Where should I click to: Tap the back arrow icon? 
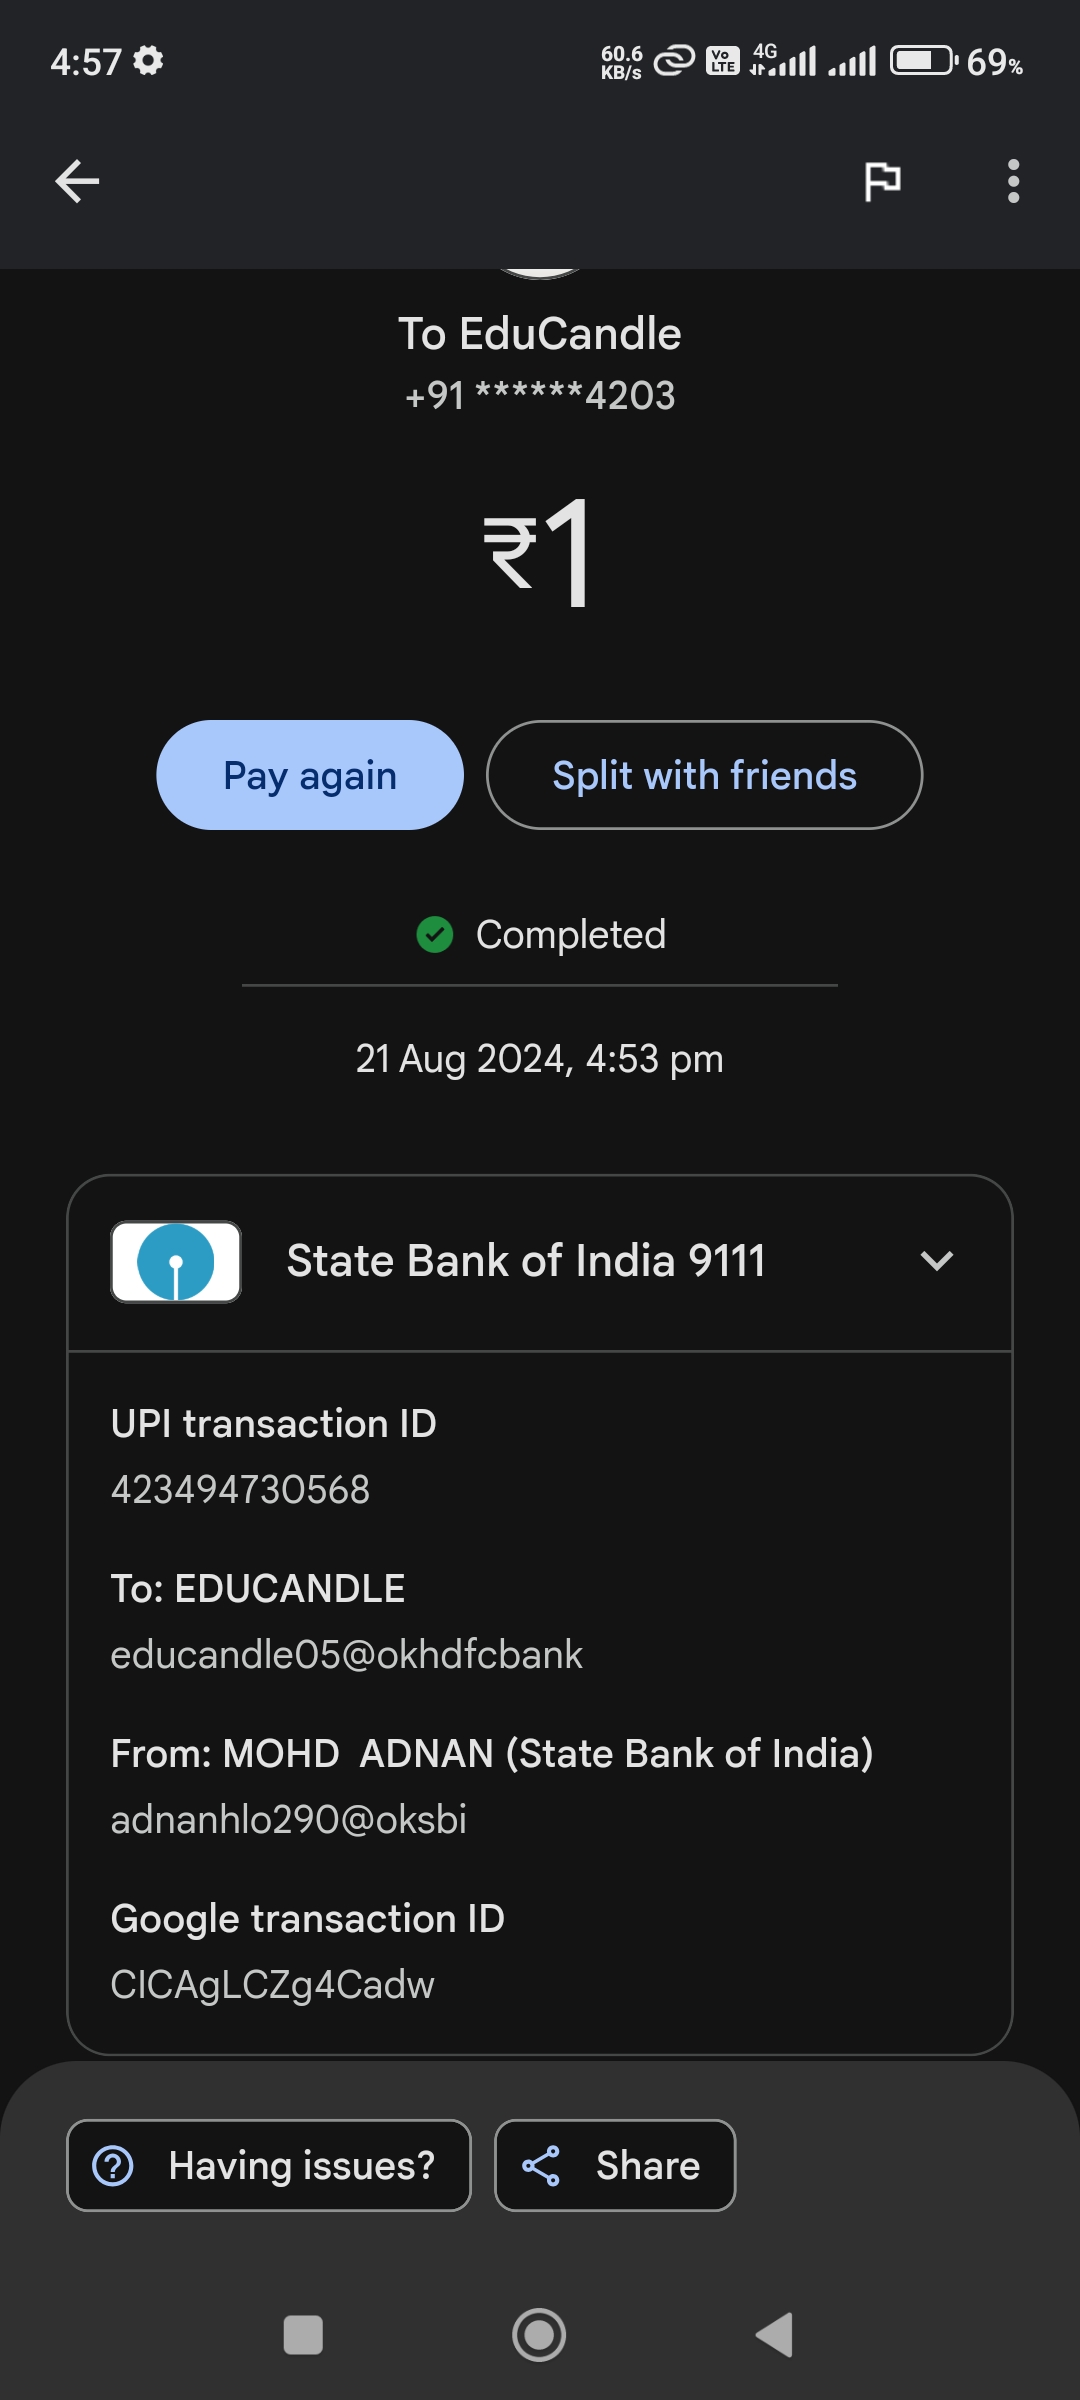pyautogui.click(x=77, y=181)
